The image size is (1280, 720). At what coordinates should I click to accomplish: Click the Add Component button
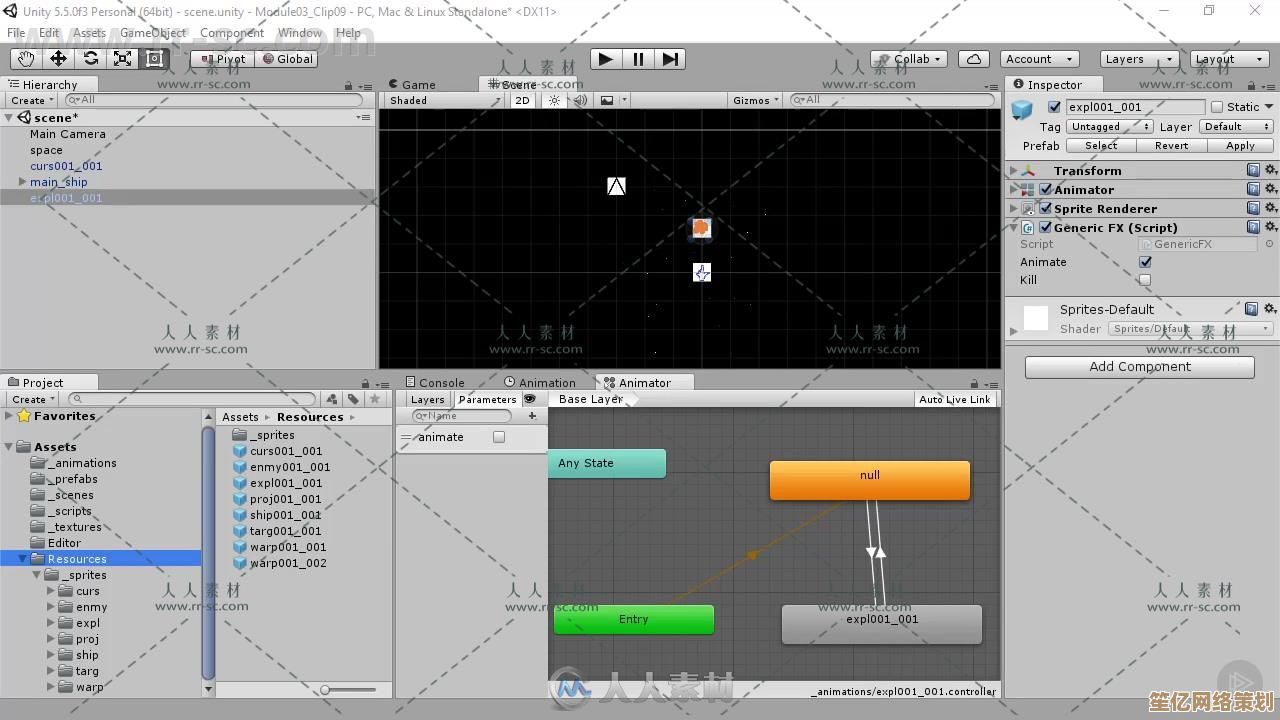pos(1139,367)
